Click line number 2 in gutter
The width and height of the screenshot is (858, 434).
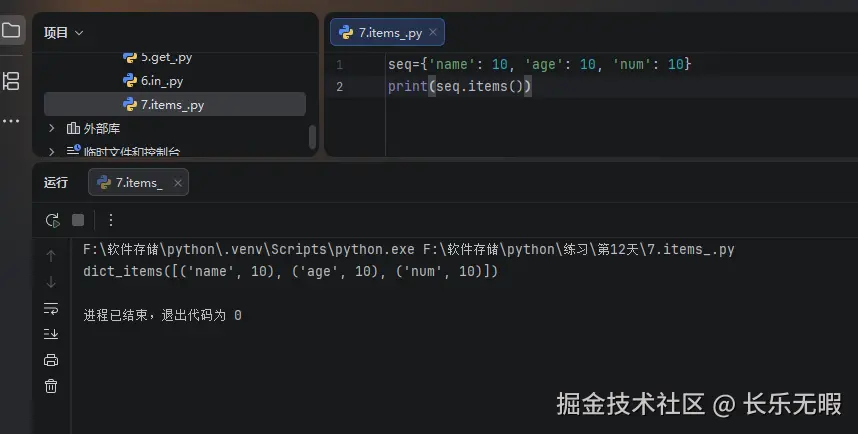click(339, 86)
